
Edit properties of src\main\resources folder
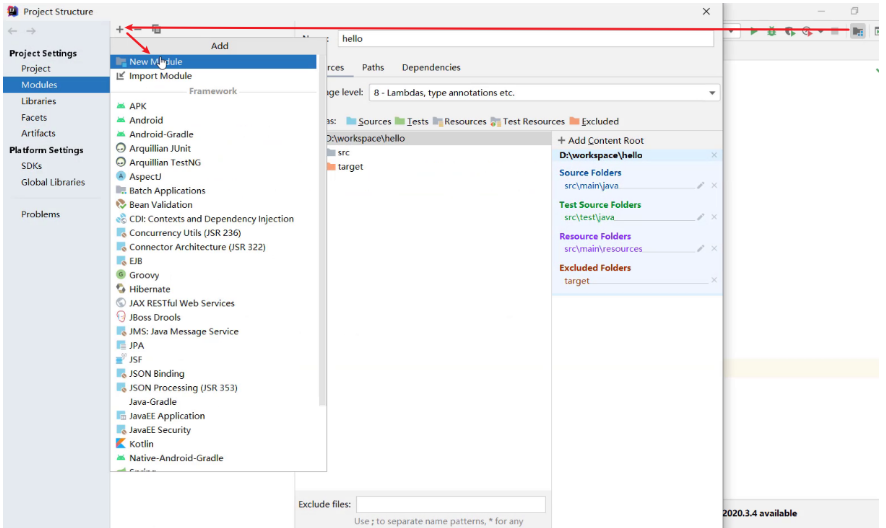[x=701, y=249]
